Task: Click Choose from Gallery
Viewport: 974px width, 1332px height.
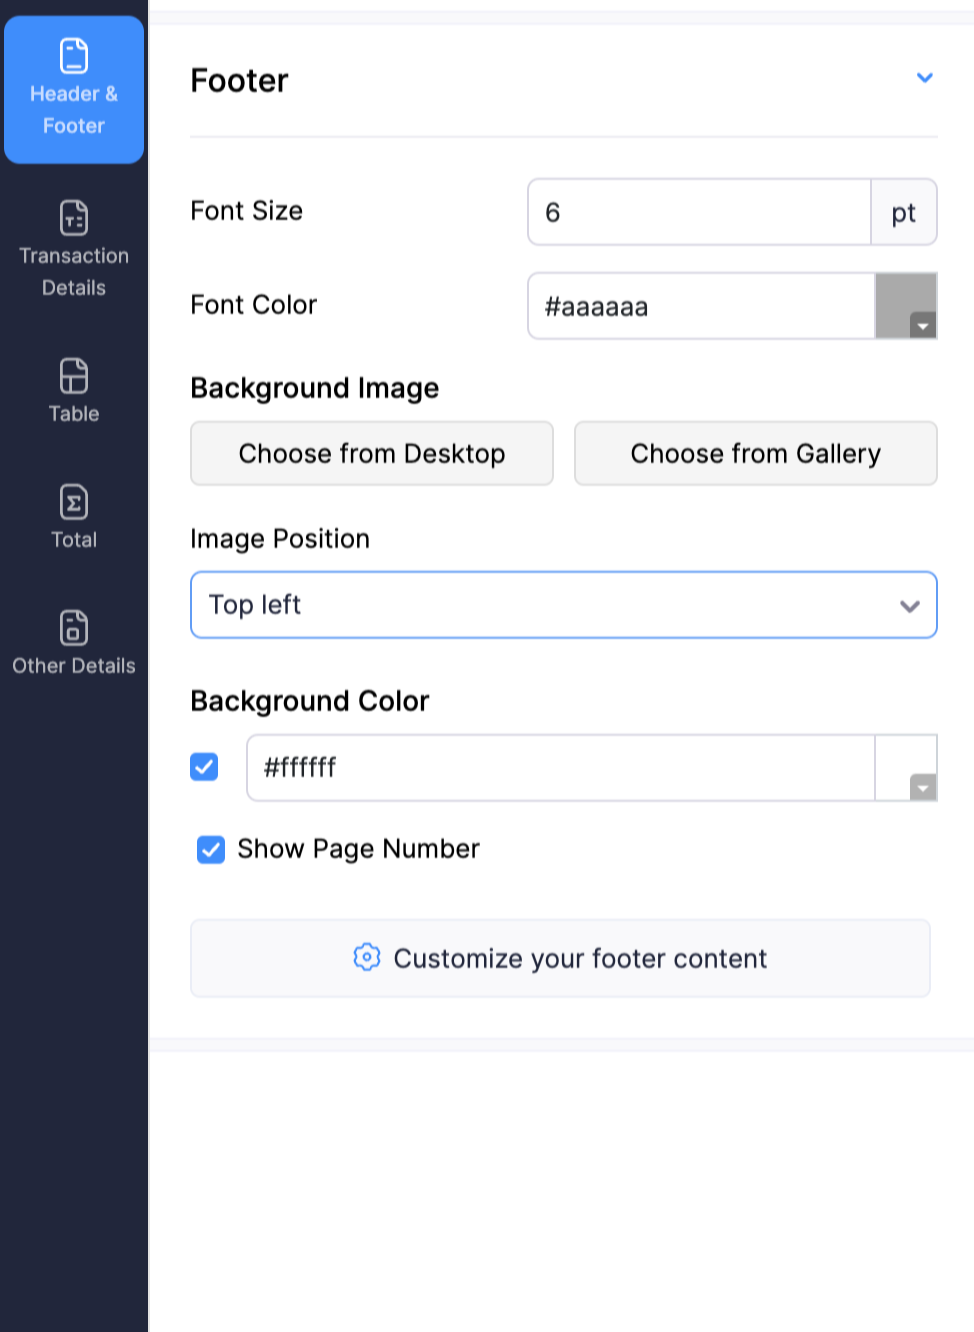Action: pyautogui.click(x=755, y=453)
